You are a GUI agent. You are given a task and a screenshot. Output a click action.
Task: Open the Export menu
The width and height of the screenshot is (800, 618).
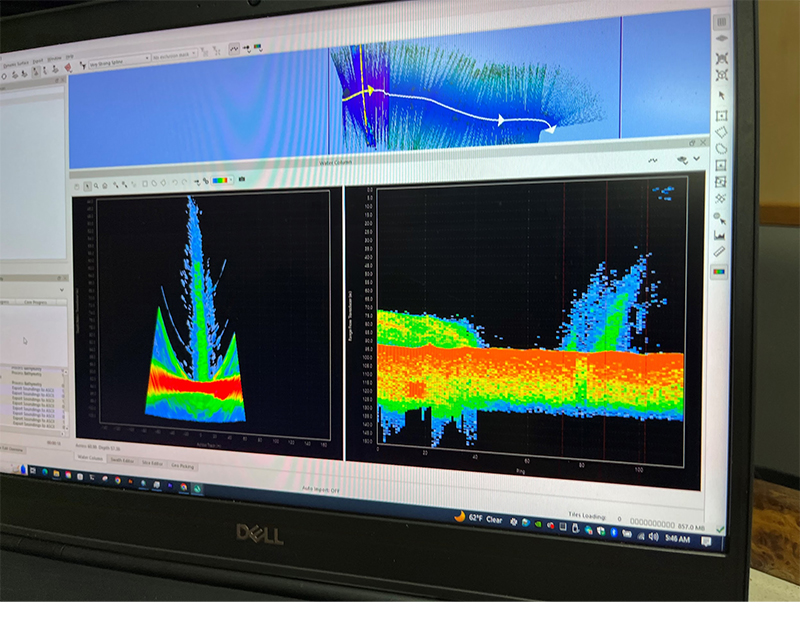(38, 61)
